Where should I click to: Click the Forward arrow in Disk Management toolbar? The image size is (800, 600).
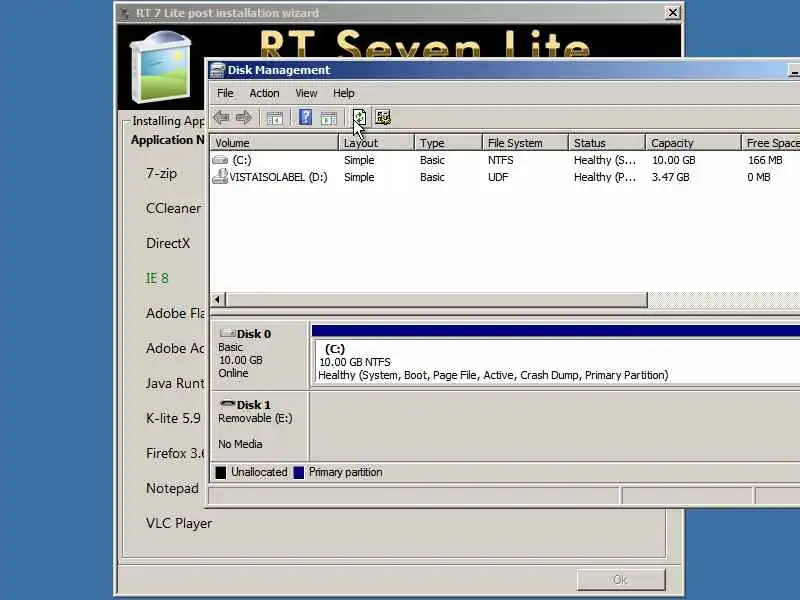pyautogui.click(x=244, y=118)
